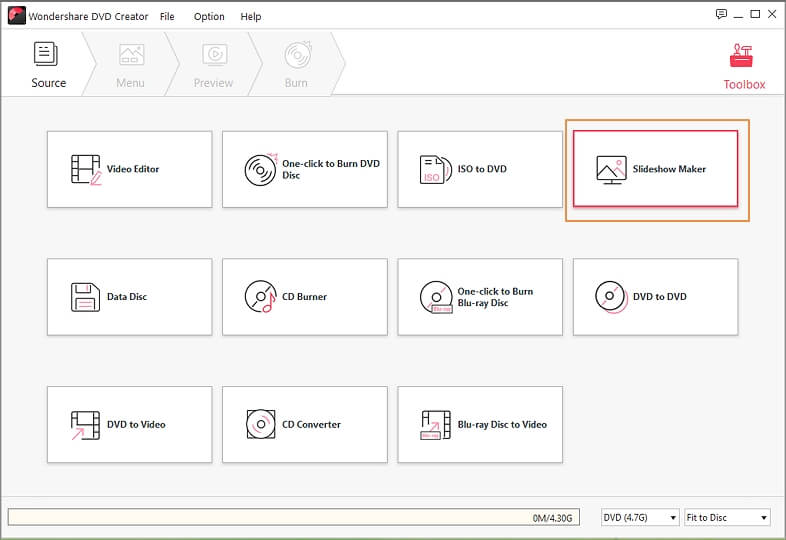The image size is (786, 540).
Task: Open the Option menu
Action: coord(209,17)
